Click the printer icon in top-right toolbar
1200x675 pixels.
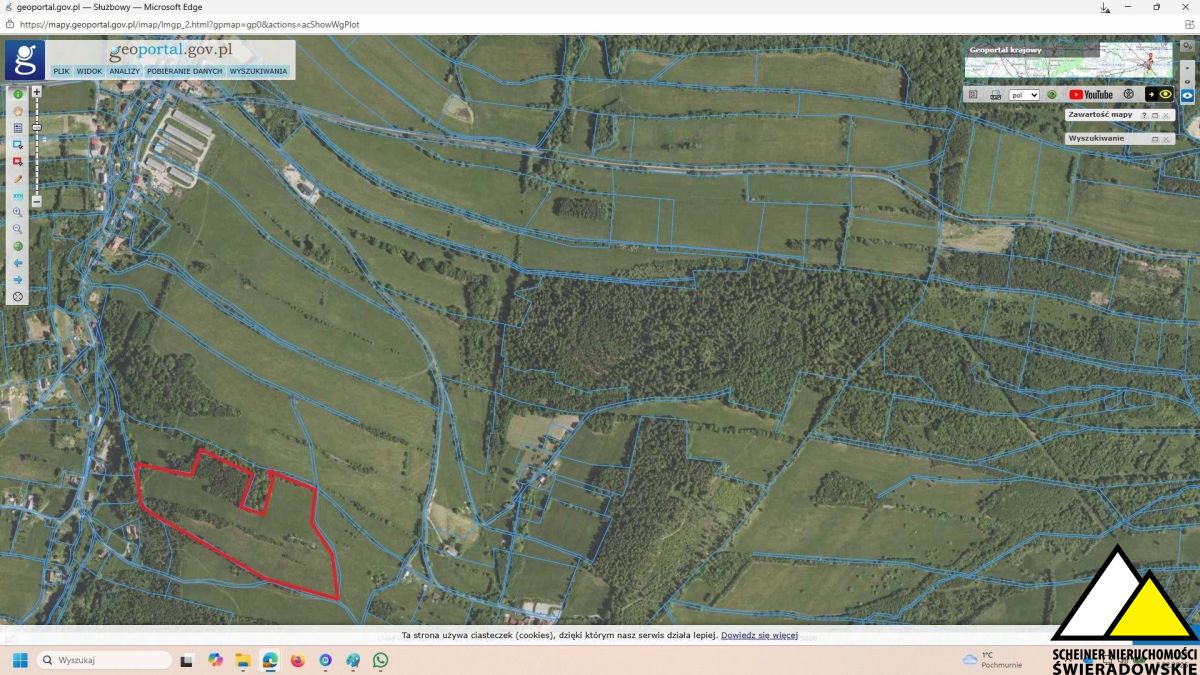995,94
